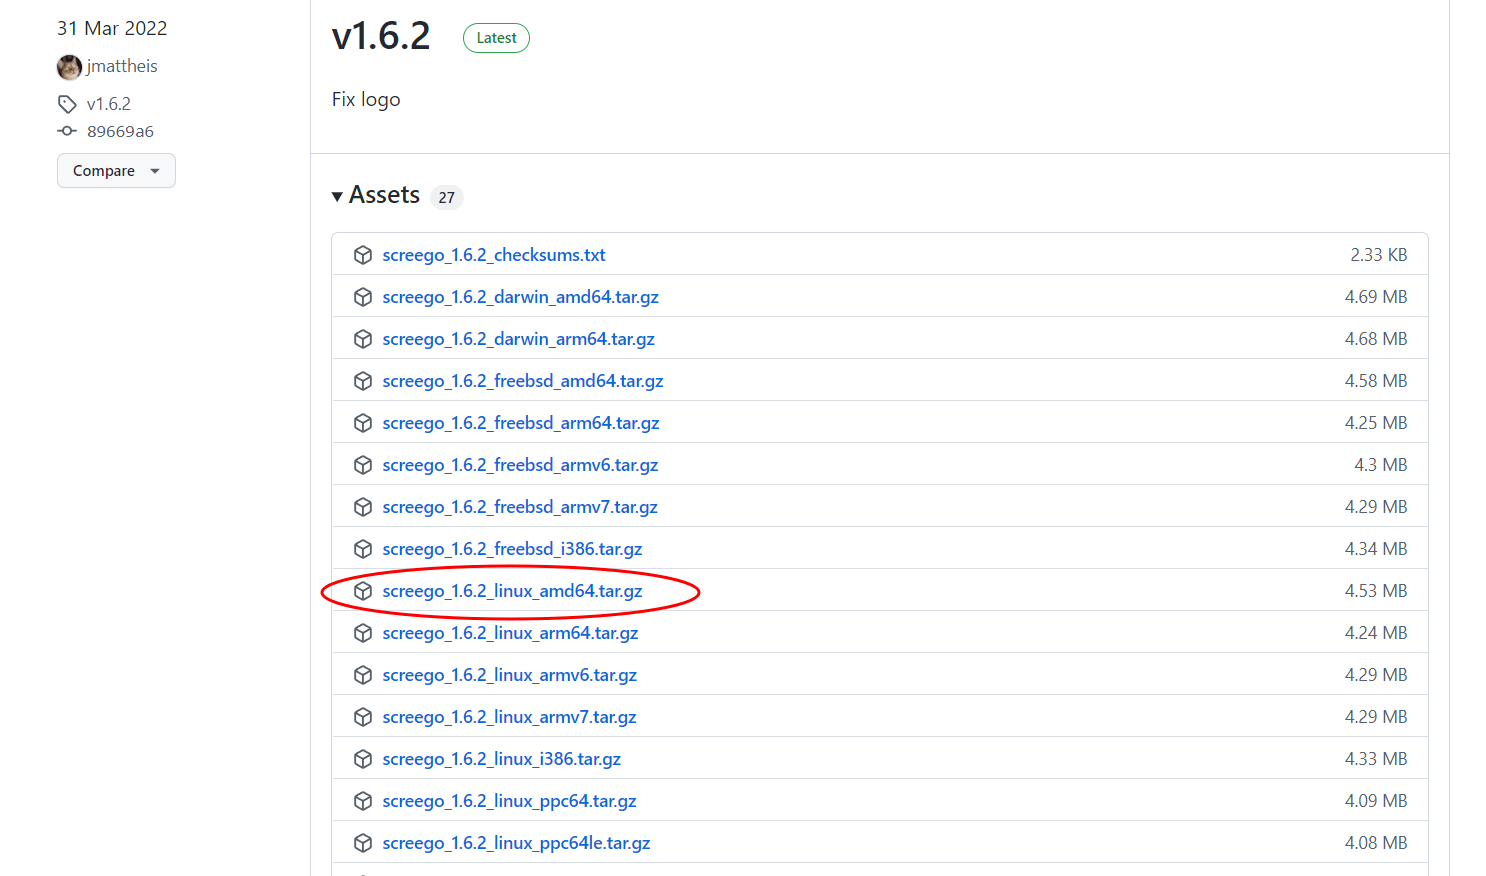Screen dimensions: 1486x876
Task: Download screego_1.6.2_linux_arm64.tar.gz
Action: click(510, 633)
